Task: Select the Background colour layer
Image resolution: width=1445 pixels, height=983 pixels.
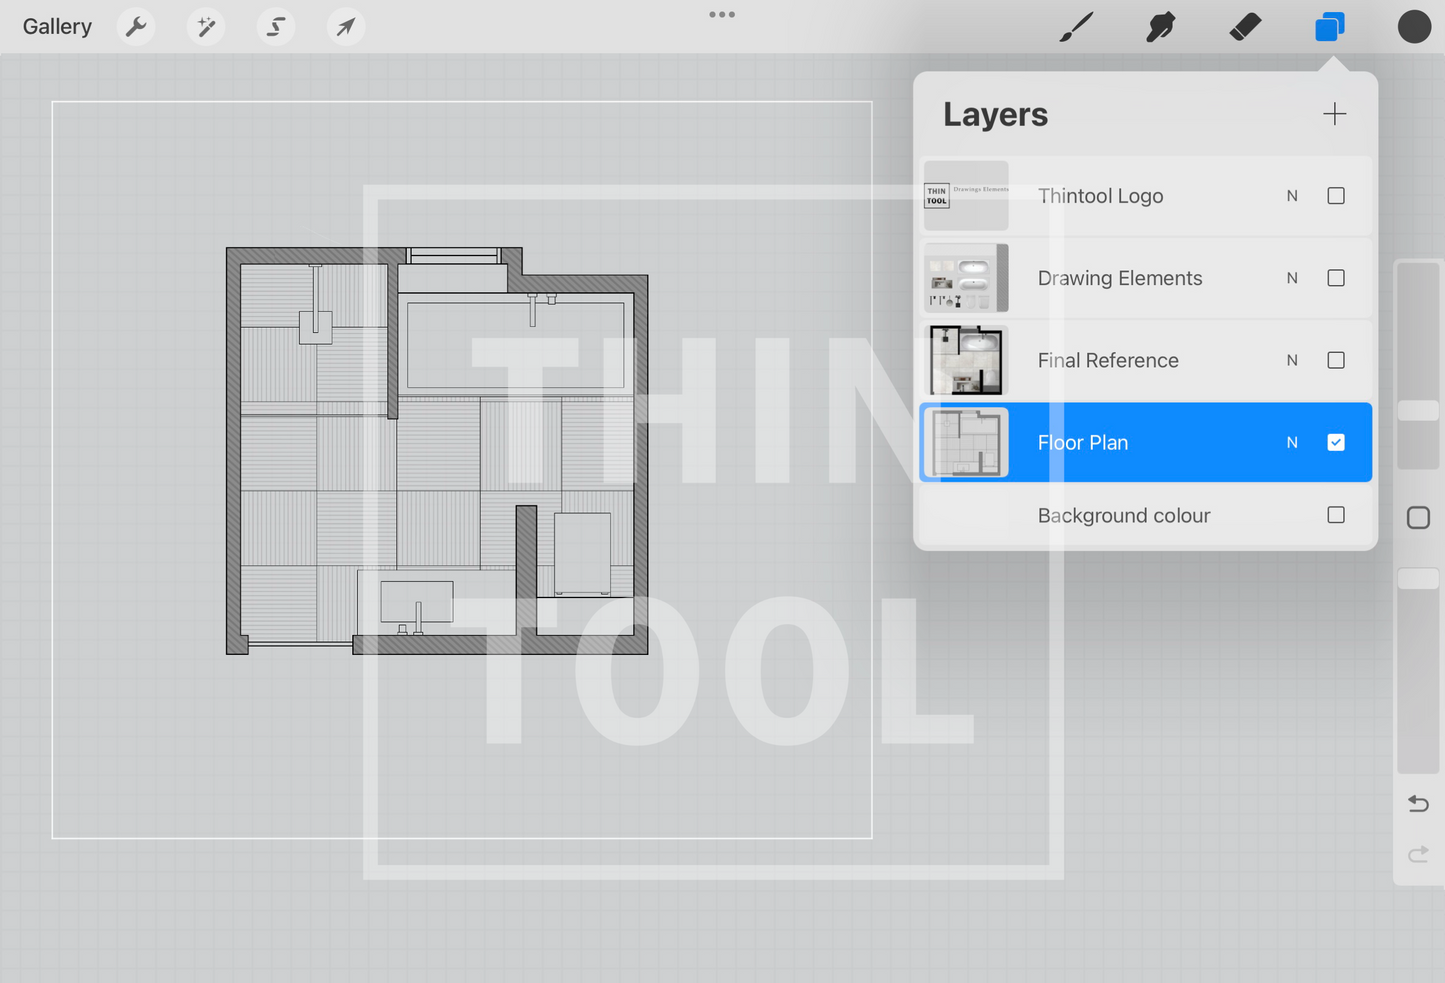Action: coord(1145,515)
